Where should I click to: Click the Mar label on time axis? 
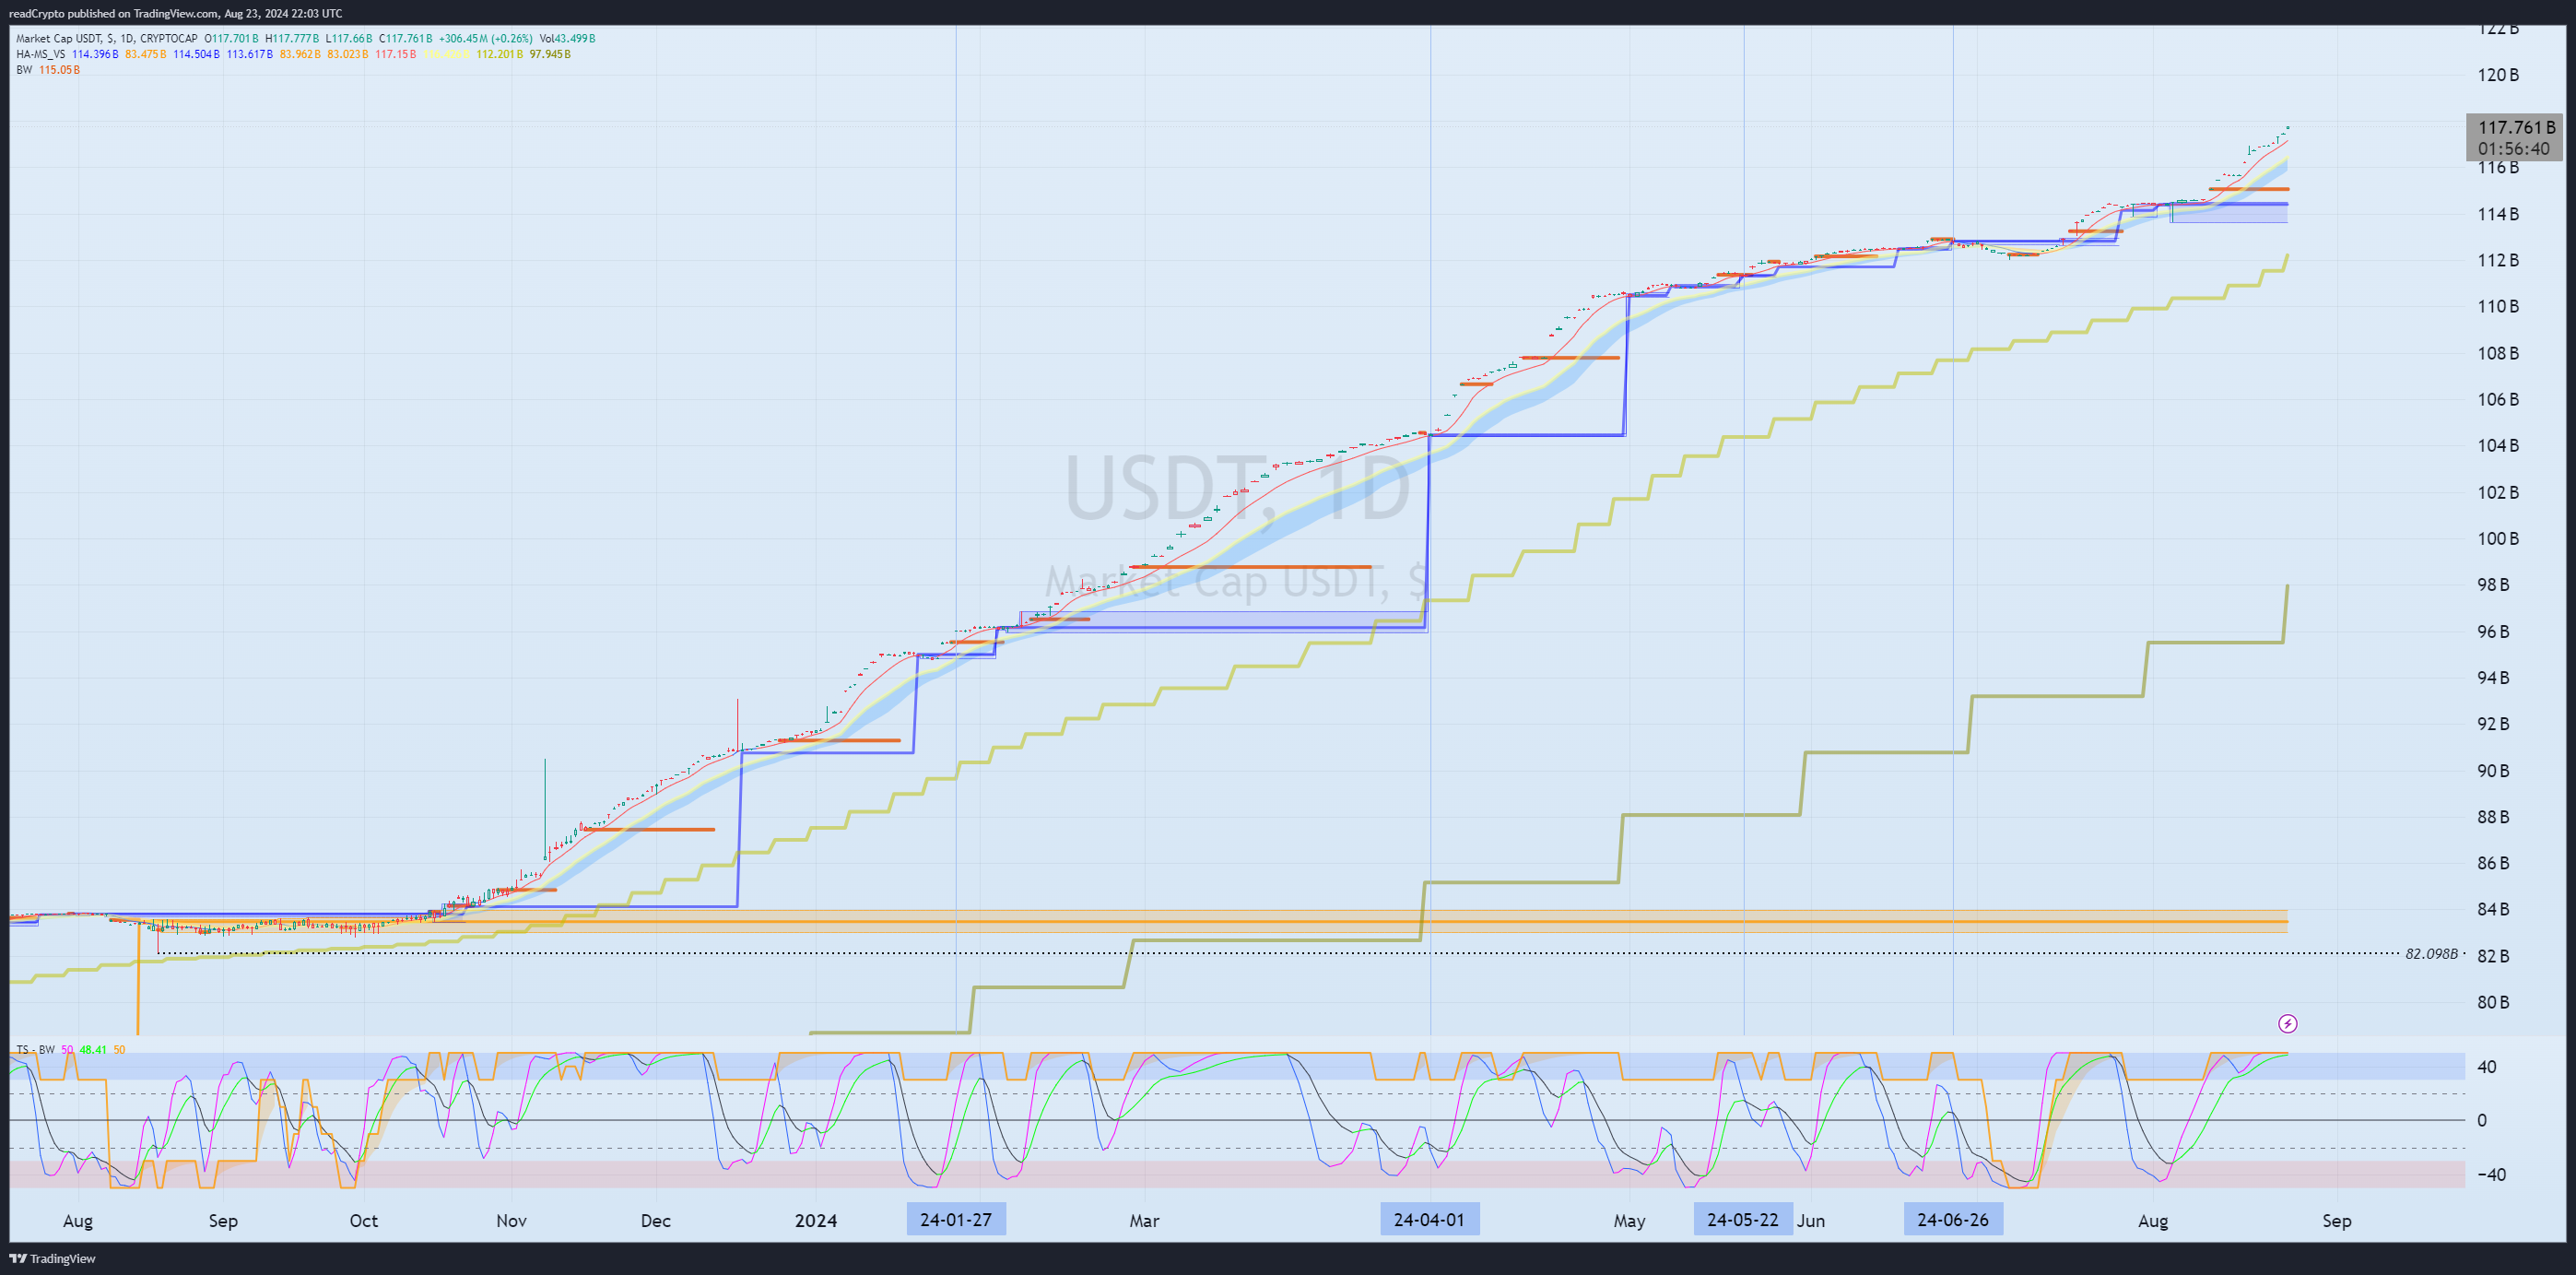[x=1144, y=1220]
